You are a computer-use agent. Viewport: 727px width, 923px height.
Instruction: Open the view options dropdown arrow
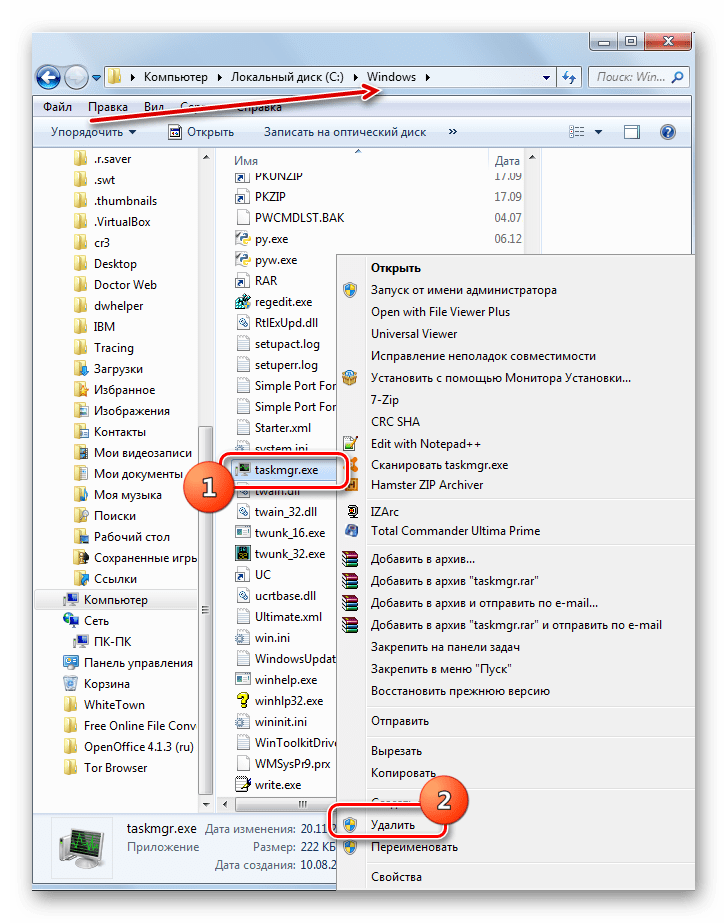[x=598, y=132]
